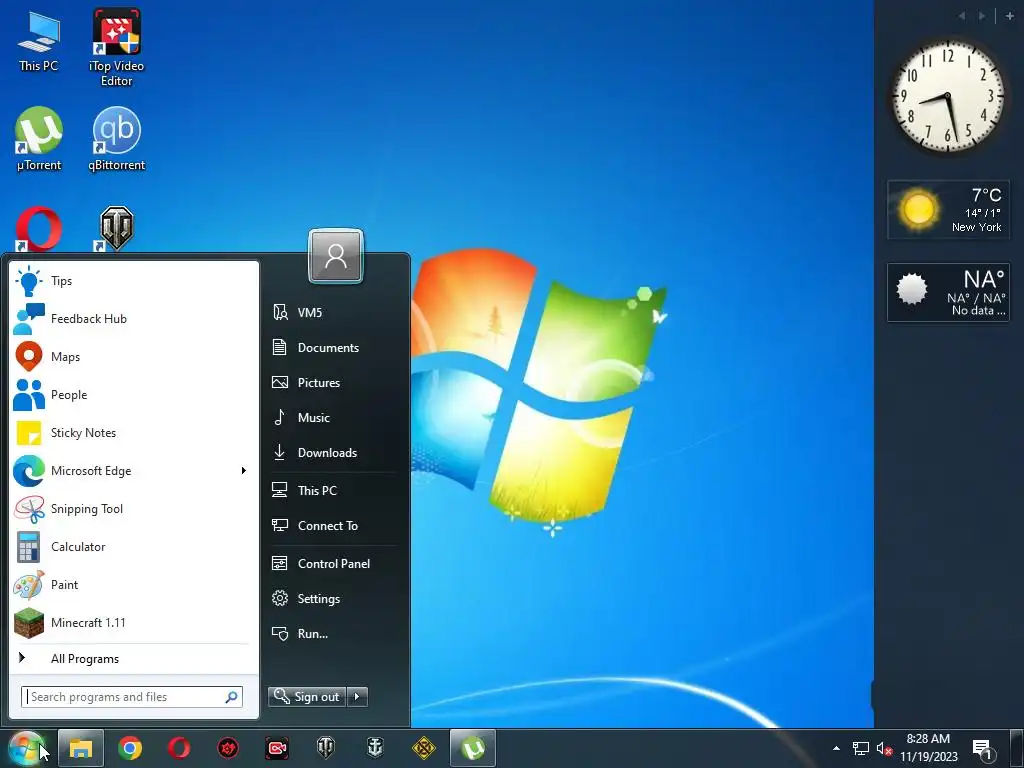Screen dimensions: 1024x768
Task: Open Music folder
Action: pos(334,418)
